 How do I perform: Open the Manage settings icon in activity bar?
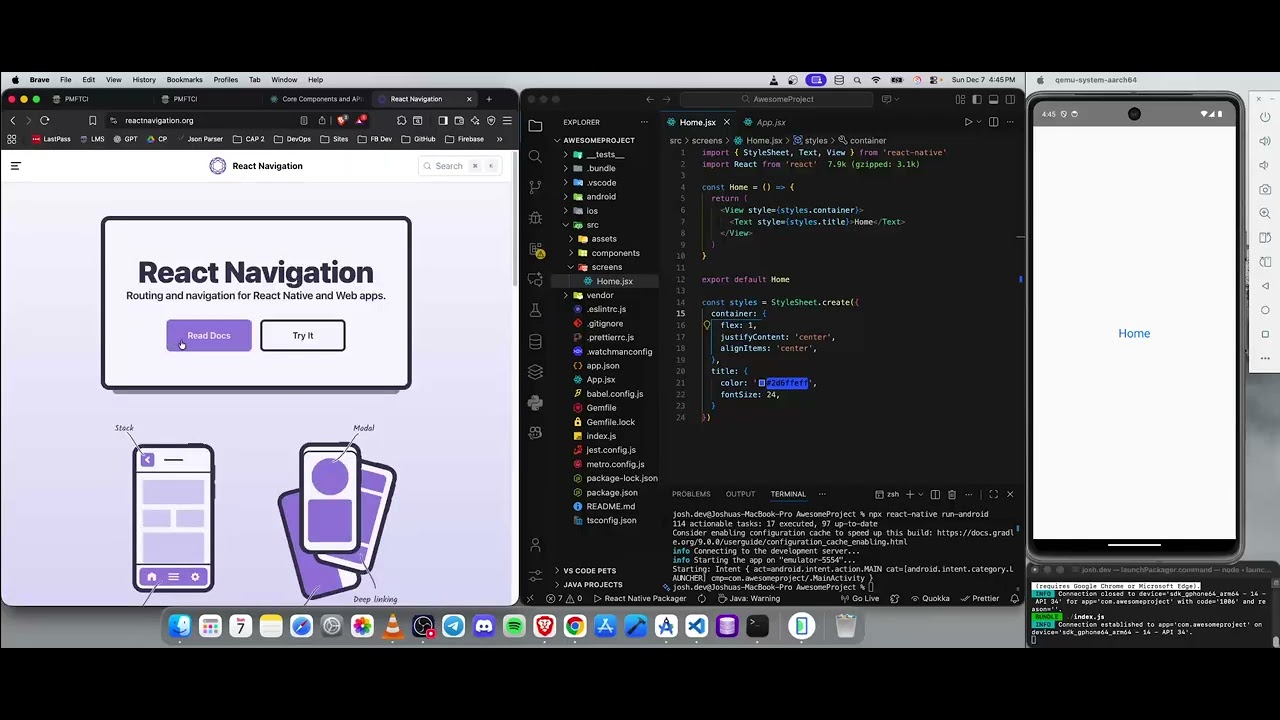(535, 577)
